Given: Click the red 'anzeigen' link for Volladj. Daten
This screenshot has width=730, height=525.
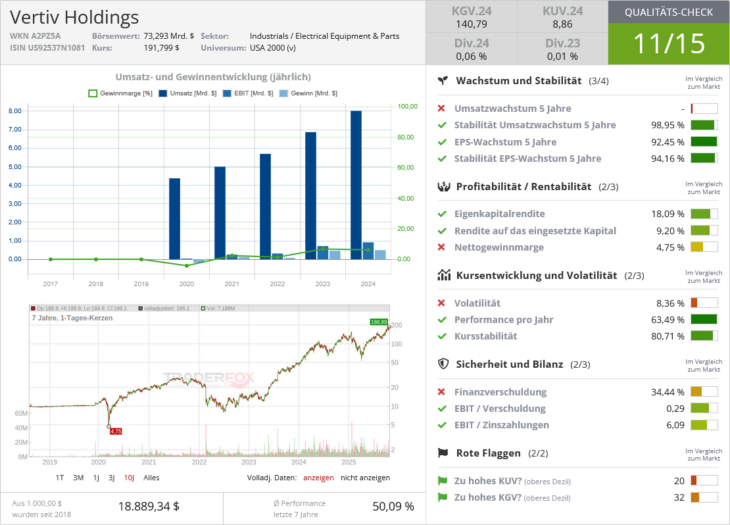Looking at the screenshot, I should click(x=317, y=478).
